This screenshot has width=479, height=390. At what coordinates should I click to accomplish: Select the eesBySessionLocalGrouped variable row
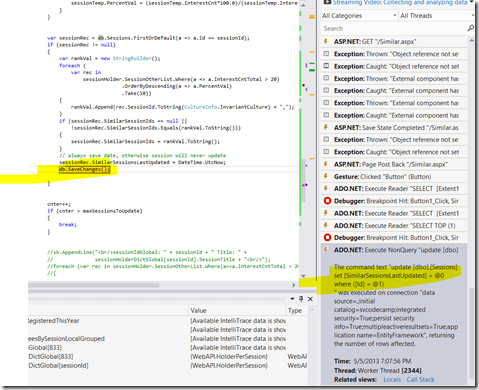pyautogui.click(x=168, y=339)
